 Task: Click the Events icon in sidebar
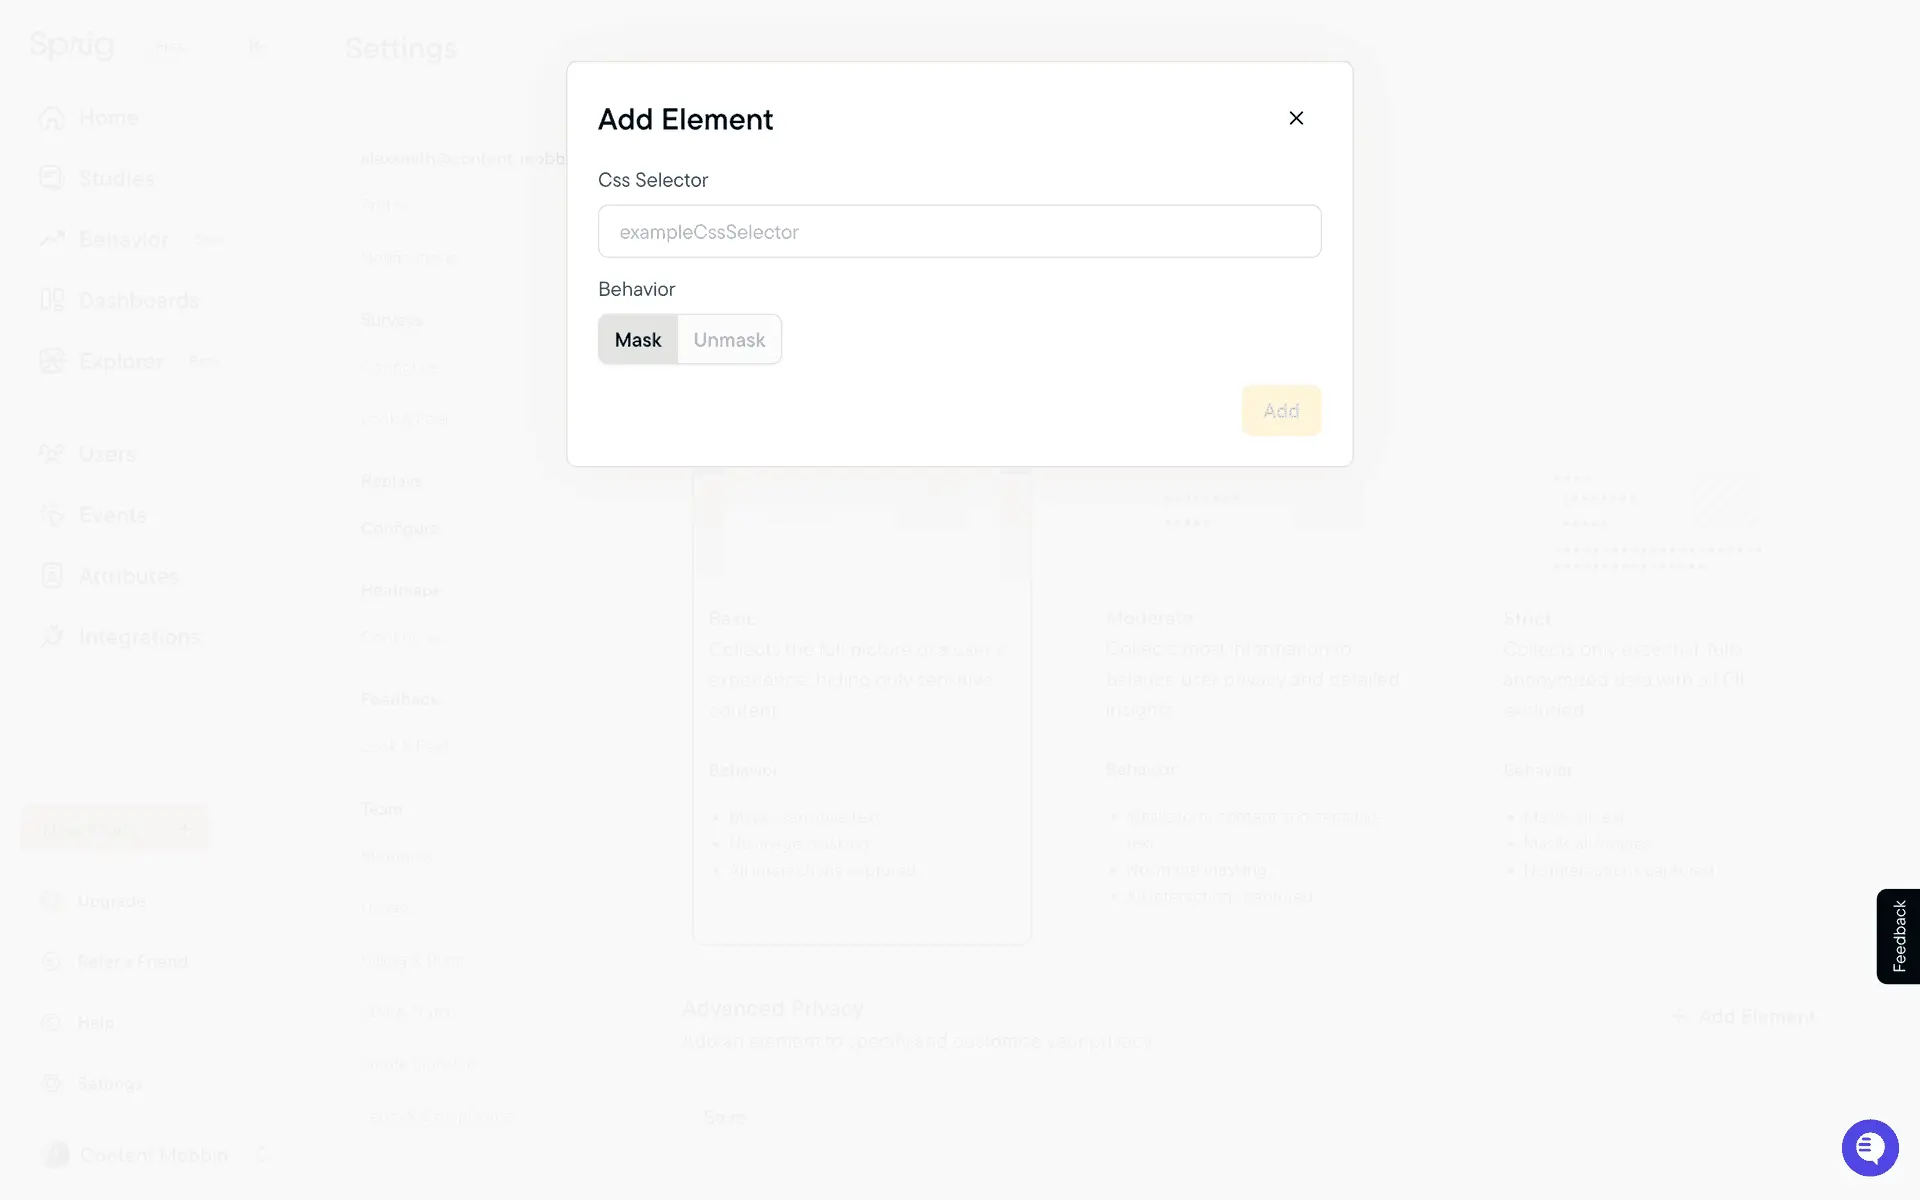click(x=52, y=515)
